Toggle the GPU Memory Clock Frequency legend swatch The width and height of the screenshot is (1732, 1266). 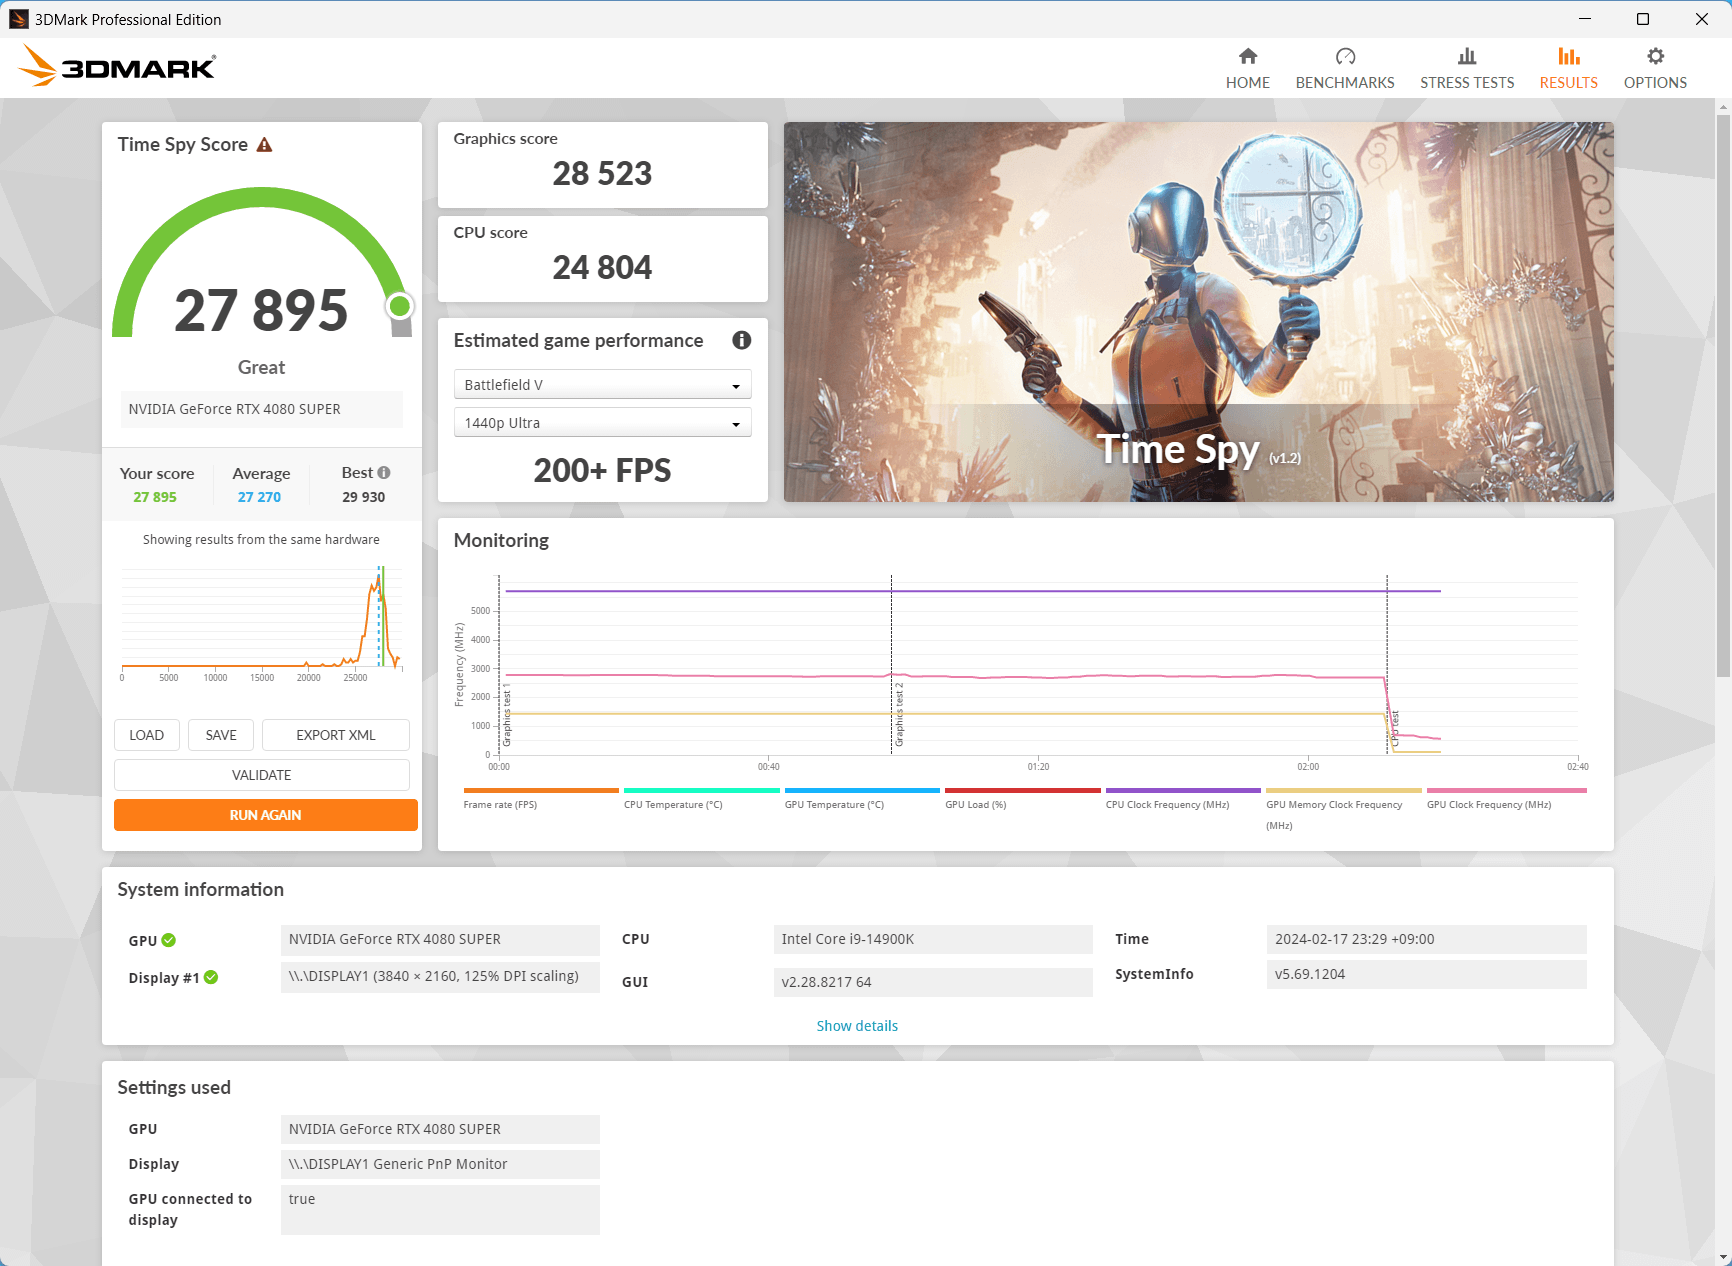(x=1344, y=790)
